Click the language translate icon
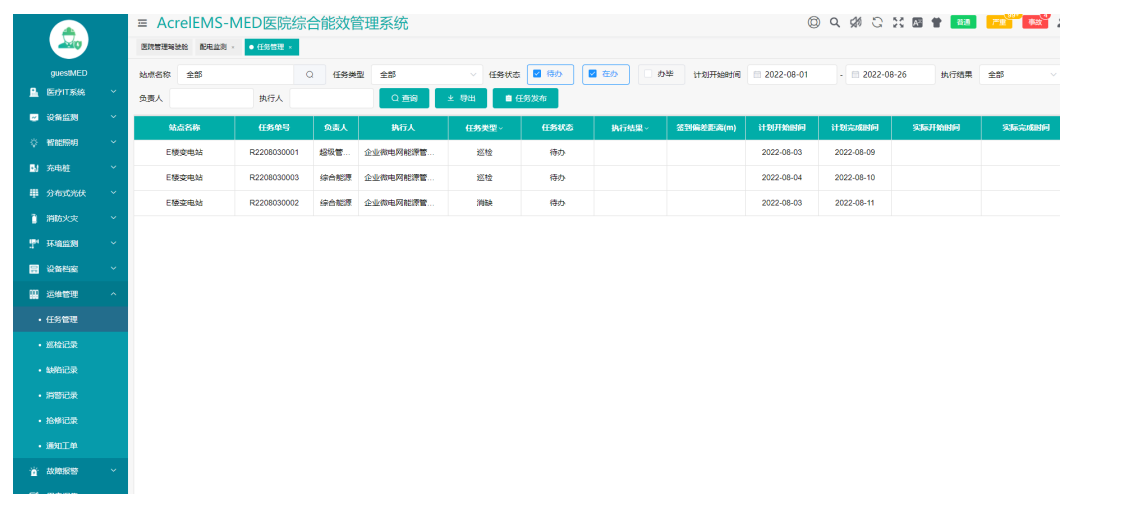 [x=917, y=22]
